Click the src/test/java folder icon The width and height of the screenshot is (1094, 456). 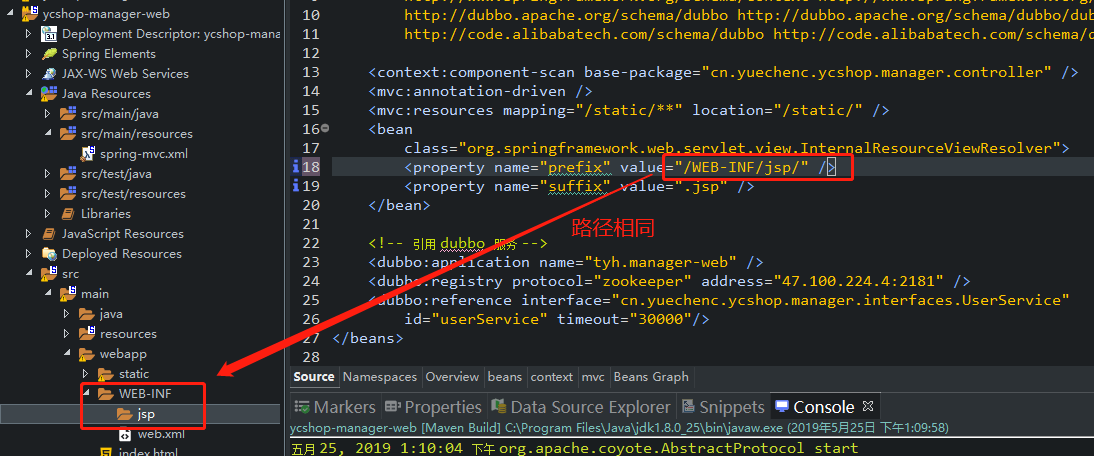[68, 174]
